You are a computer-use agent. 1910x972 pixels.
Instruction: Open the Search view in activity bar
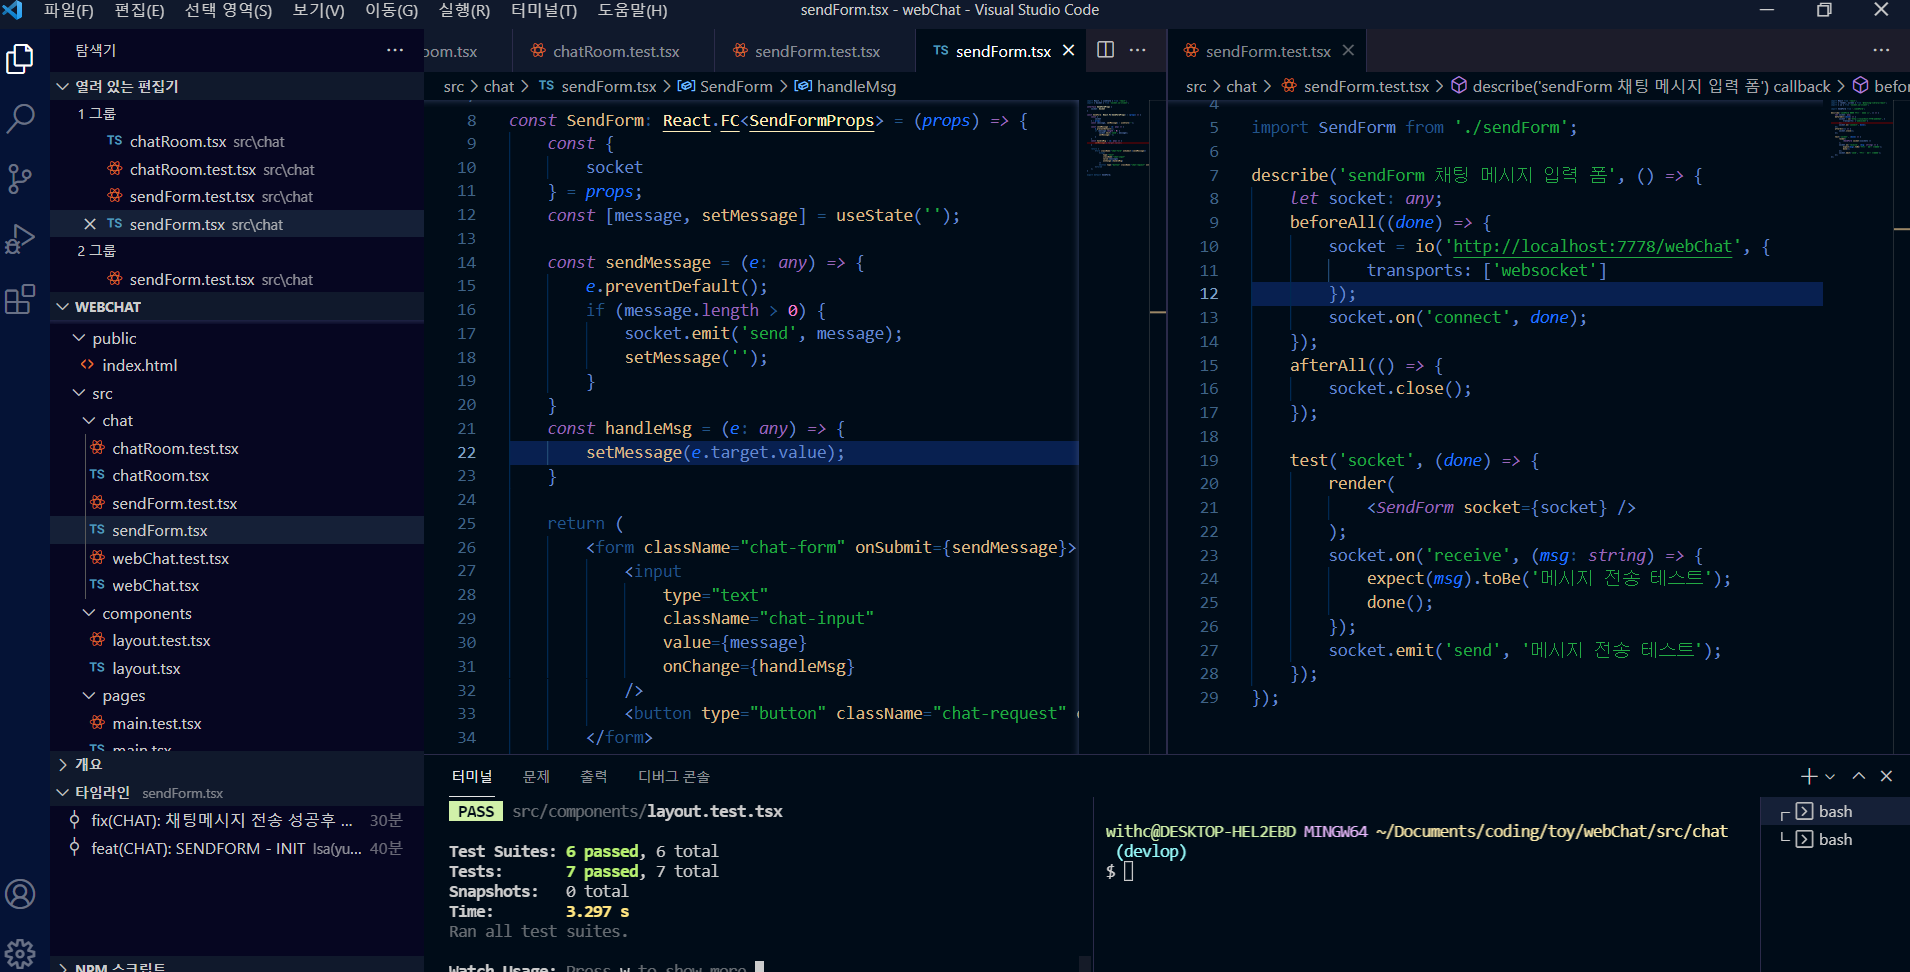click(20, 119)
